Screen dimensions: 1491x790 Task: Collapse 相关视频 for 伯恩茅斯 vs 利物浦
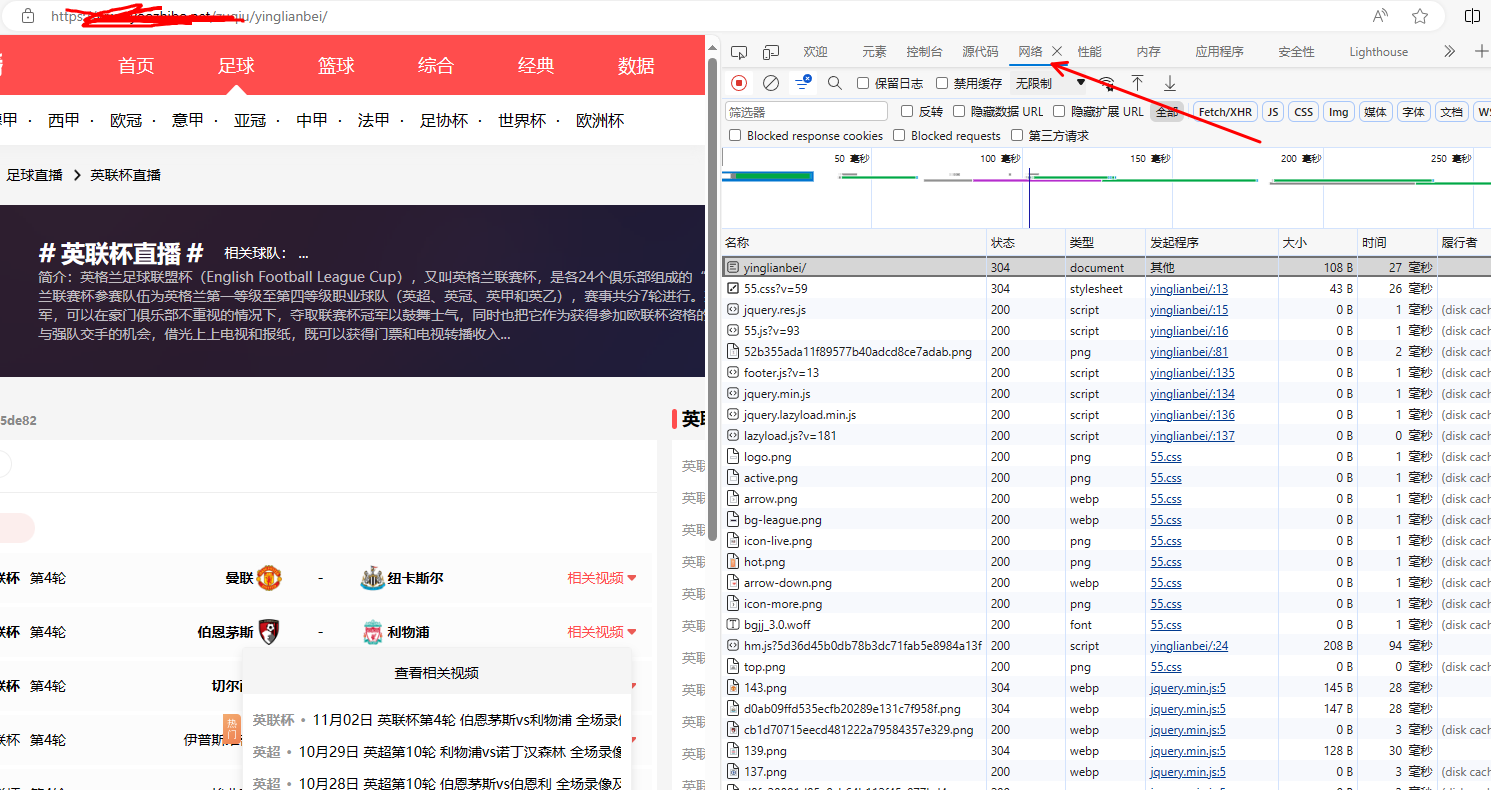(602, 632)
